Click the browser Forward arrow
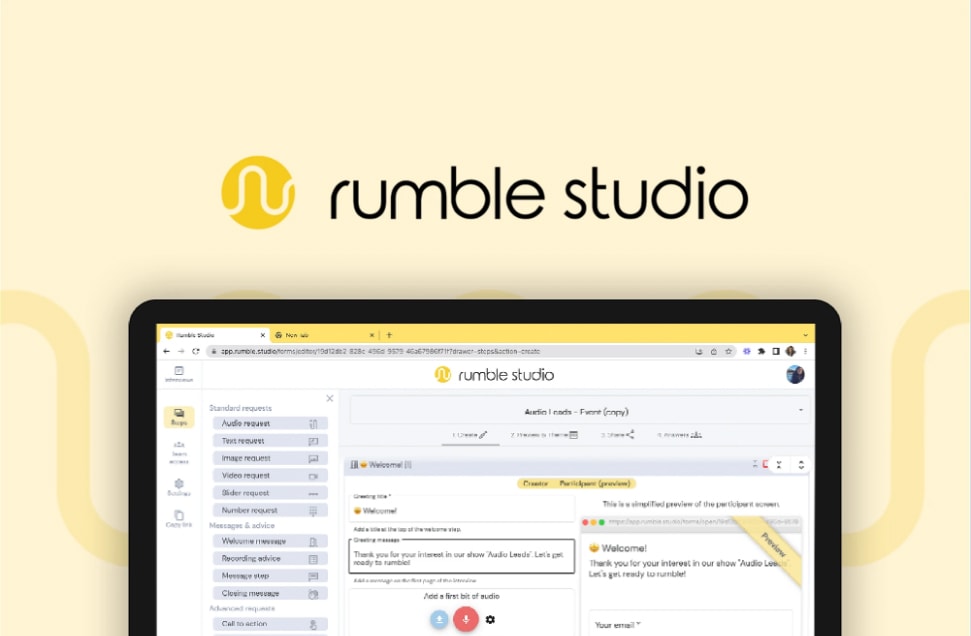Image resolution: width=971 pixels, height=636 pixels. coord(181,351)
